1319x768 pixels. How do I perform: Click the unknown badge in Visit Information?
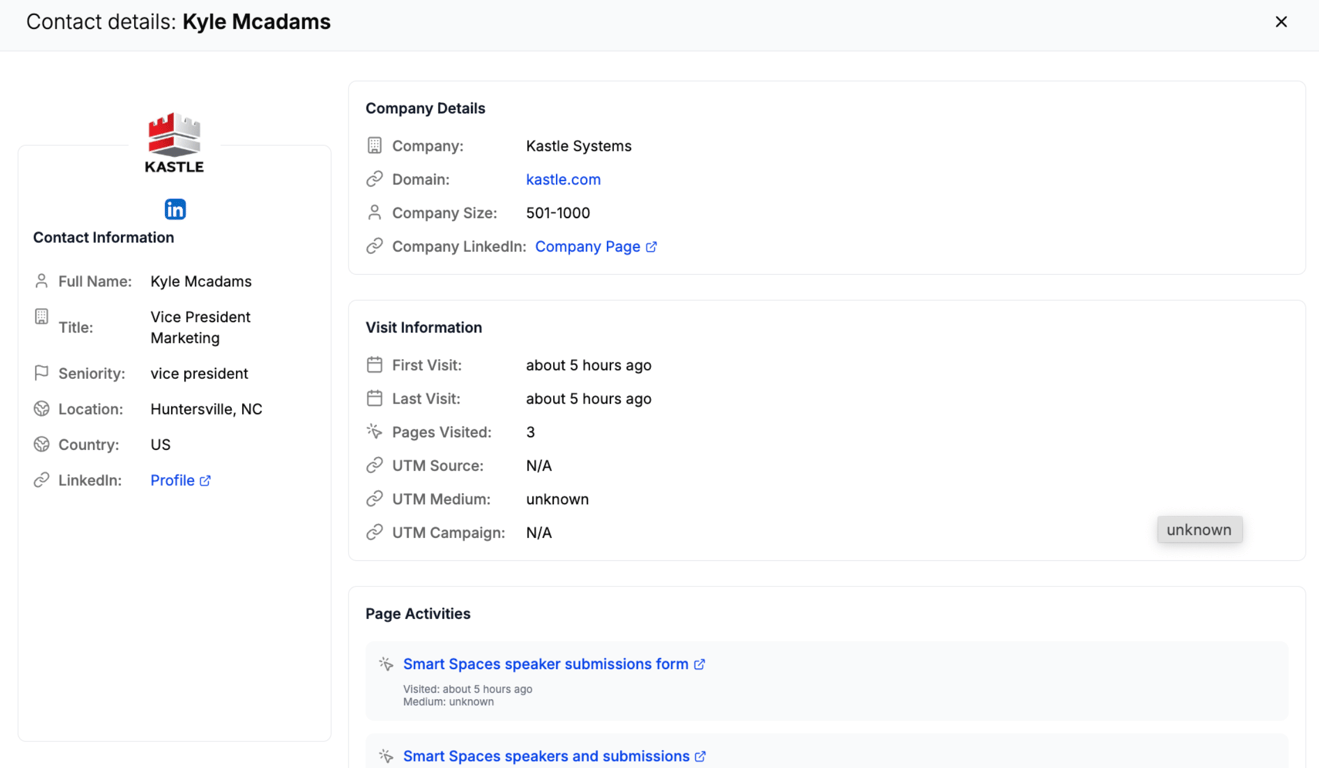(1199, 529)
